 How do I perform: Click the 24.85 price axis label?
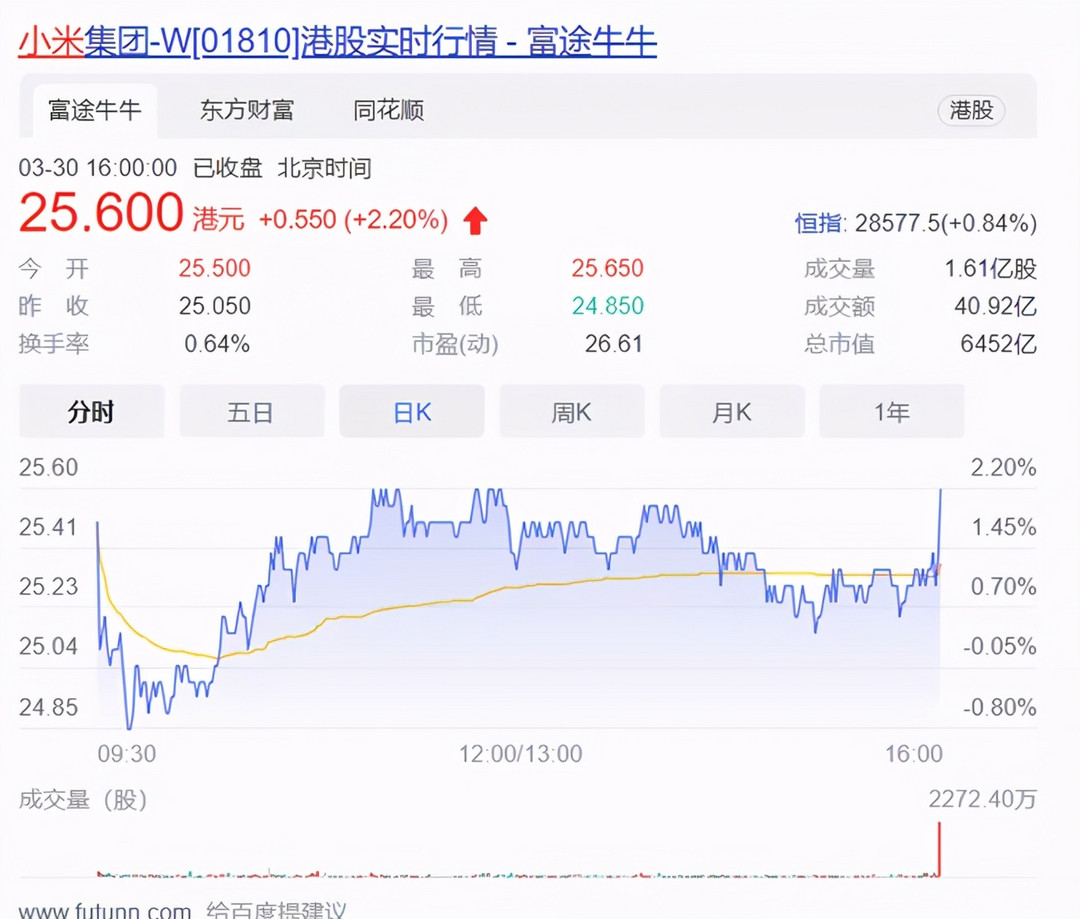48,708
